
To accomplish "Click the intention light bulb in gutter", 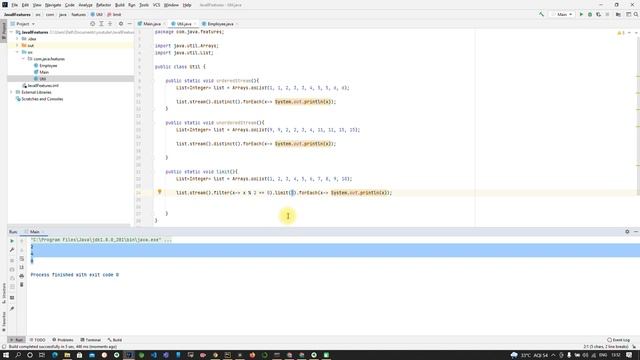I will (x=160, y=192).
